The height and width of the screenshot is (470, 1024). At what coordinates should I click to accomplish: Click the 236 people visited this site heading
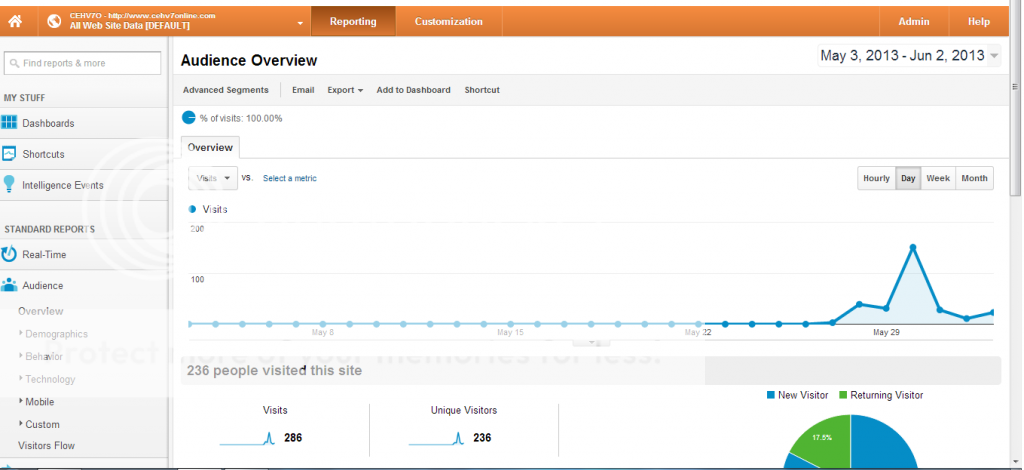(x=274, y=371)
